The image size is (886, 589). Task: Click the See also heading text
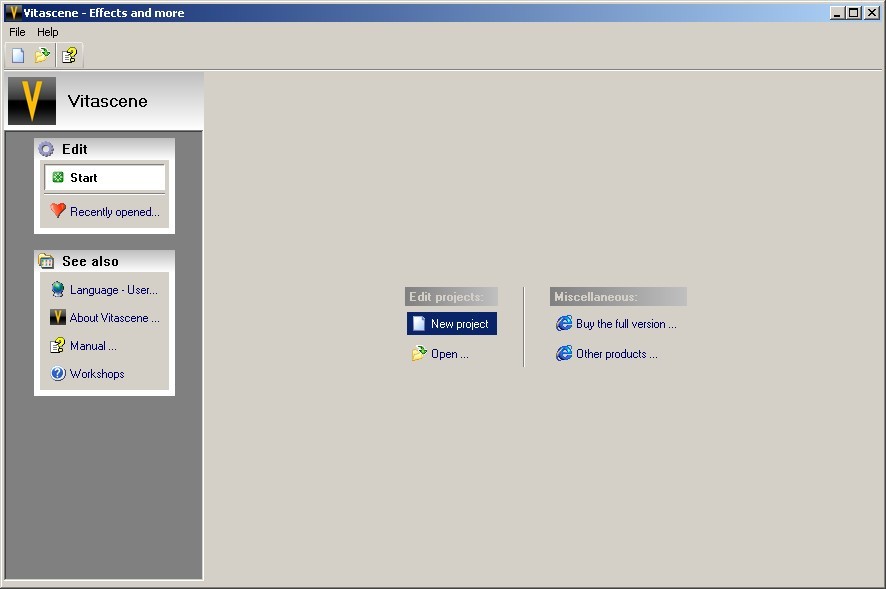(x=90, y=261)
